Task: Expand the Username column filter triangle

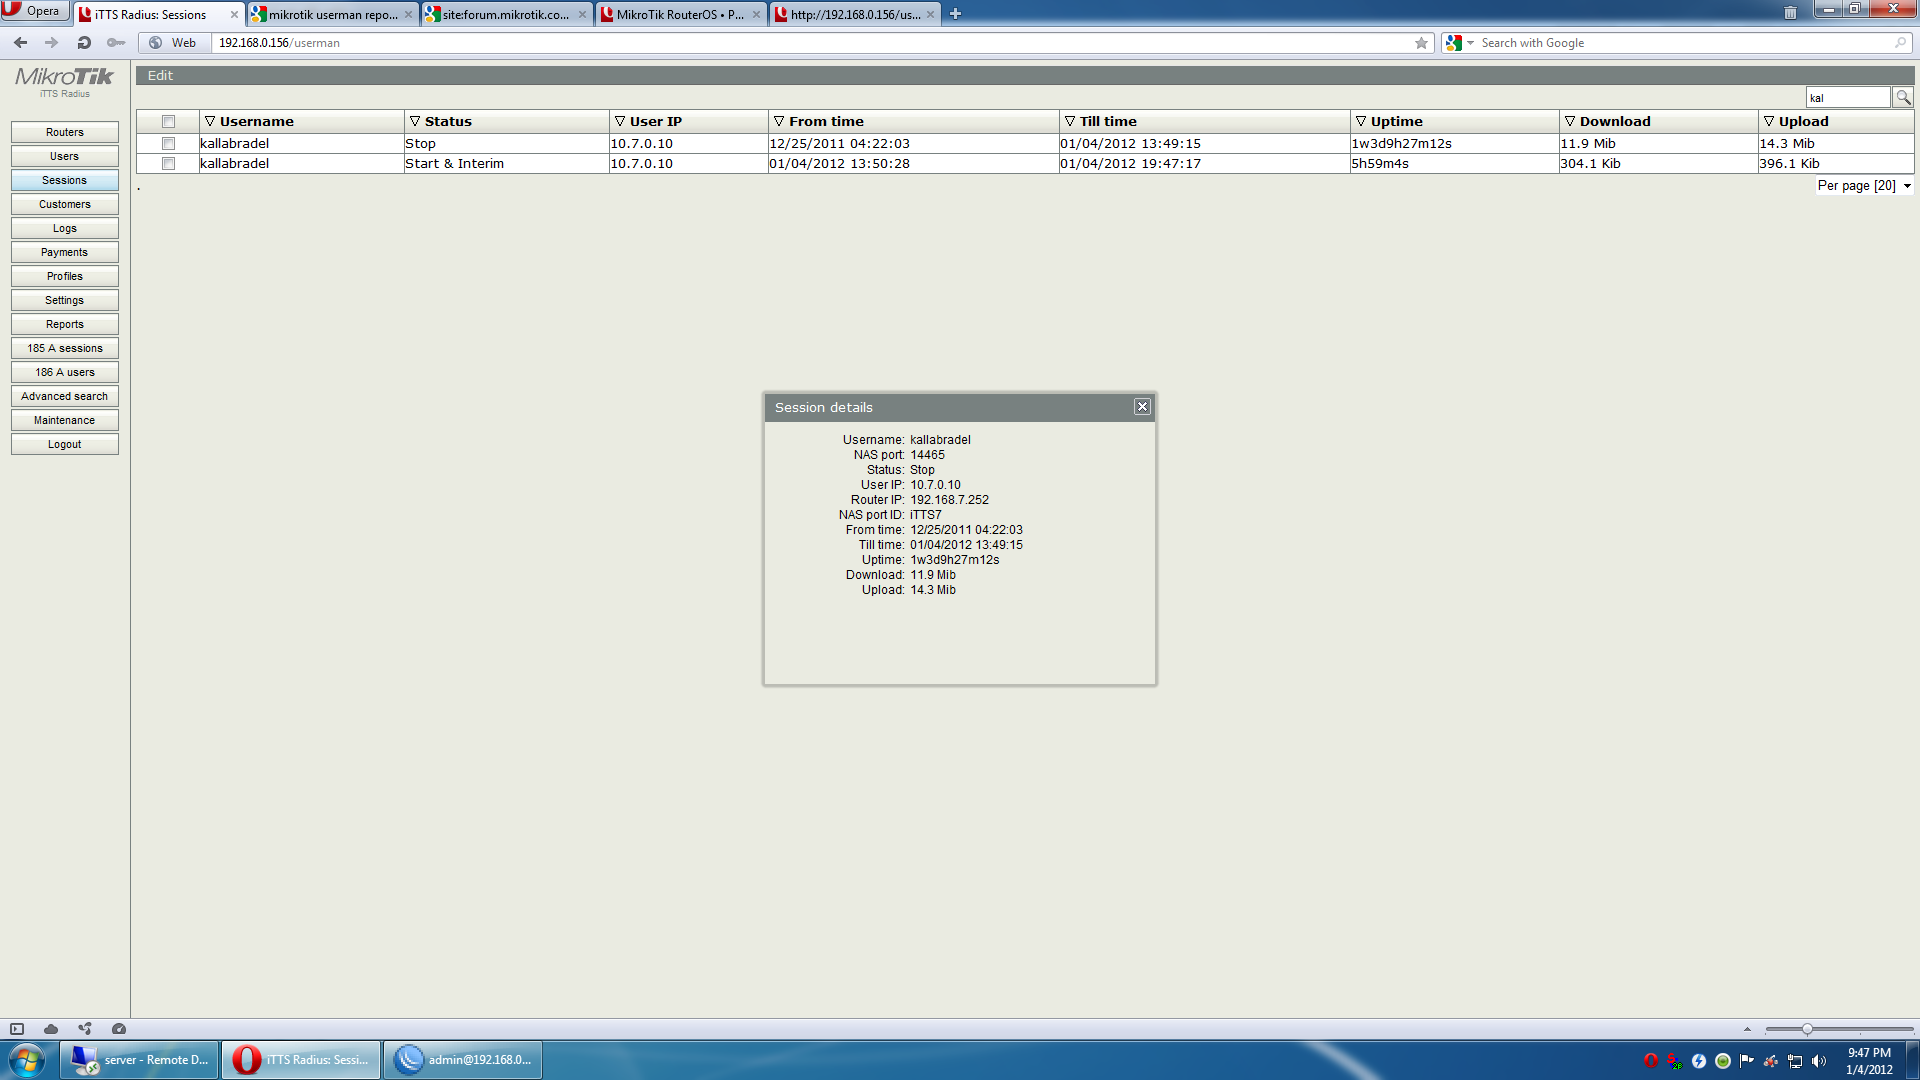Action: (210, 121)
